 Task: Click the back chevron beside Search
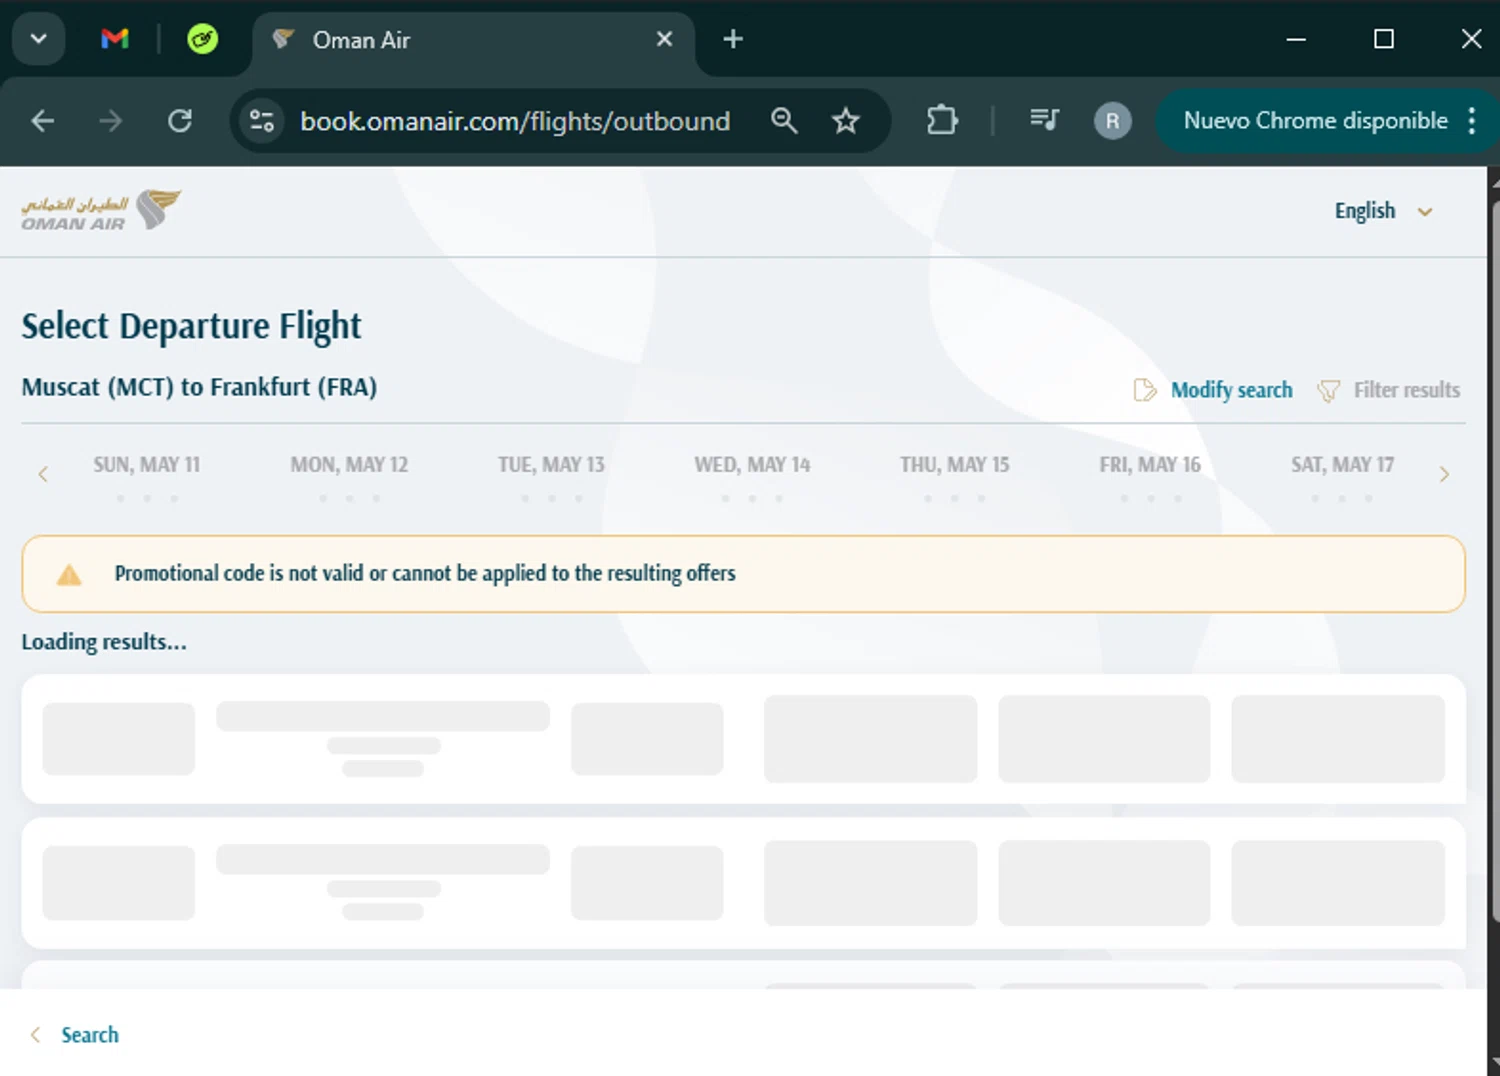coord(36,1035)
